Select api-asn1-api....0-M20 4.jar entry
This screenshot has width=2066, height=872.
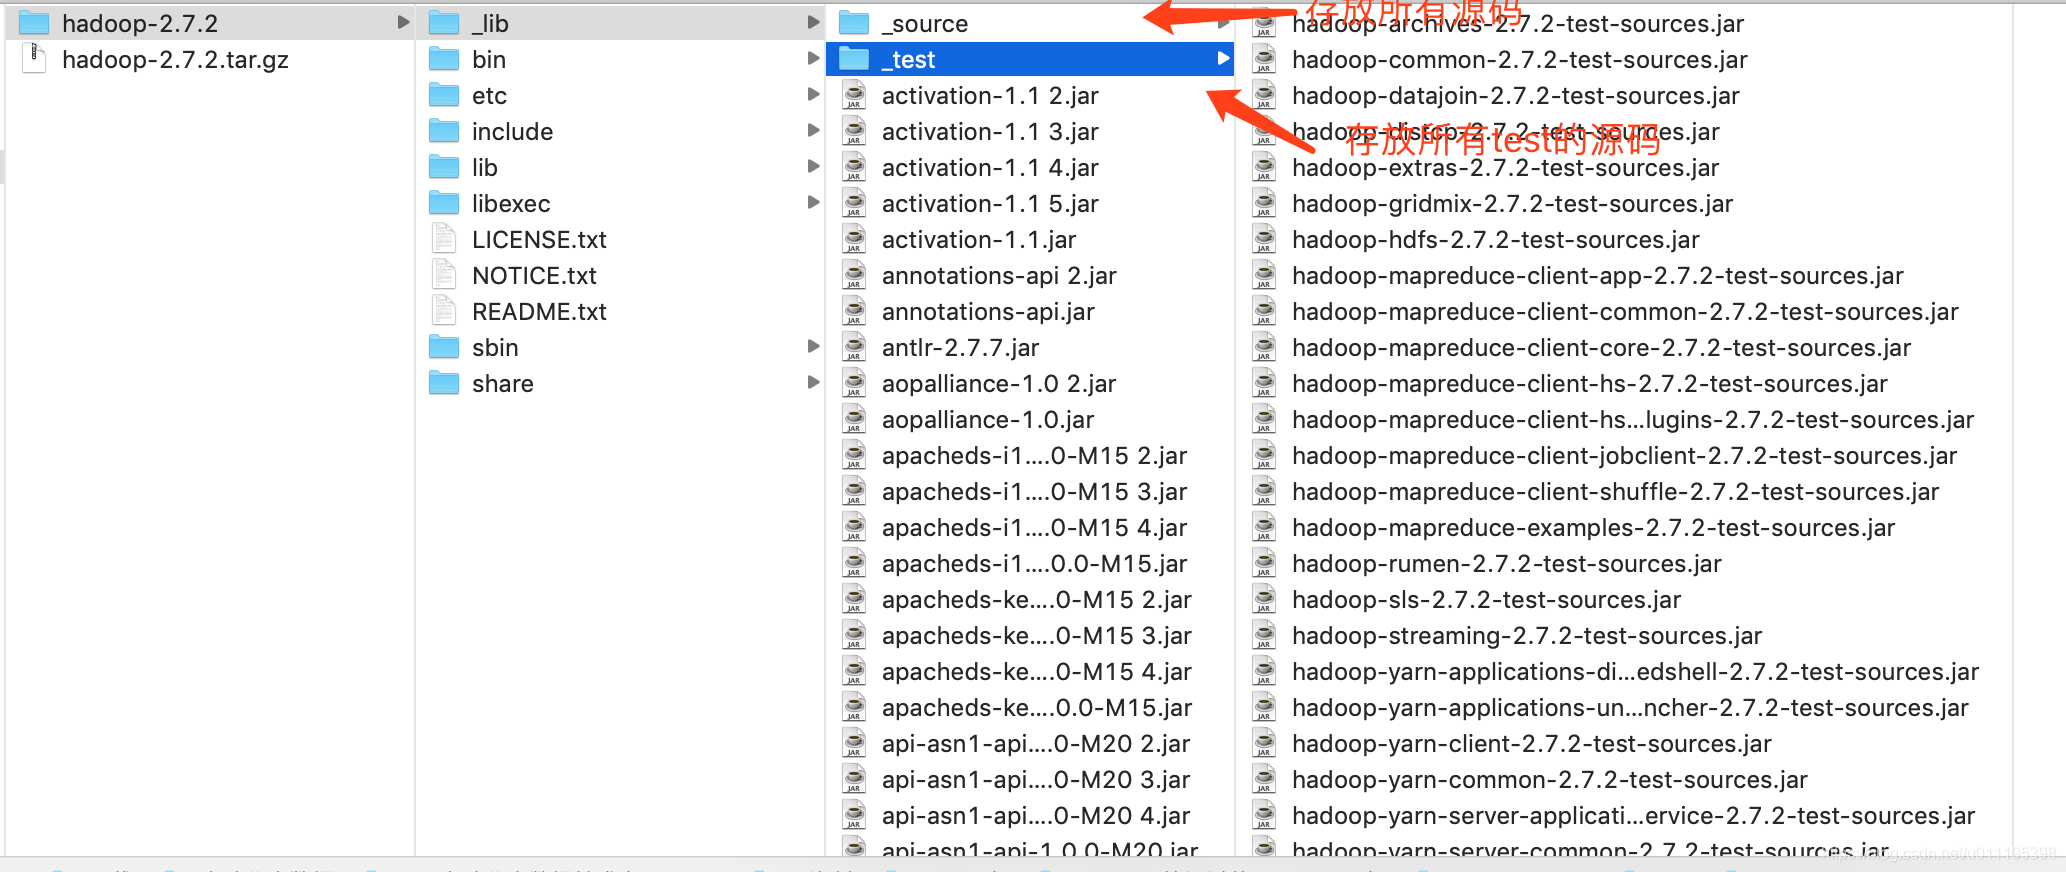[1036, 815]
